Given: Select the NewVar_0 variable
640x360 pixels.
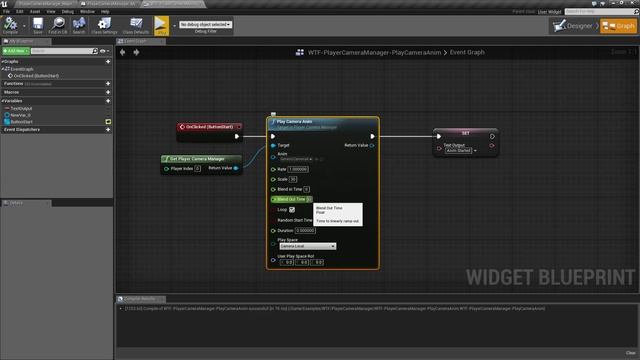Looking at the screenshot, I should pos(20,115).
